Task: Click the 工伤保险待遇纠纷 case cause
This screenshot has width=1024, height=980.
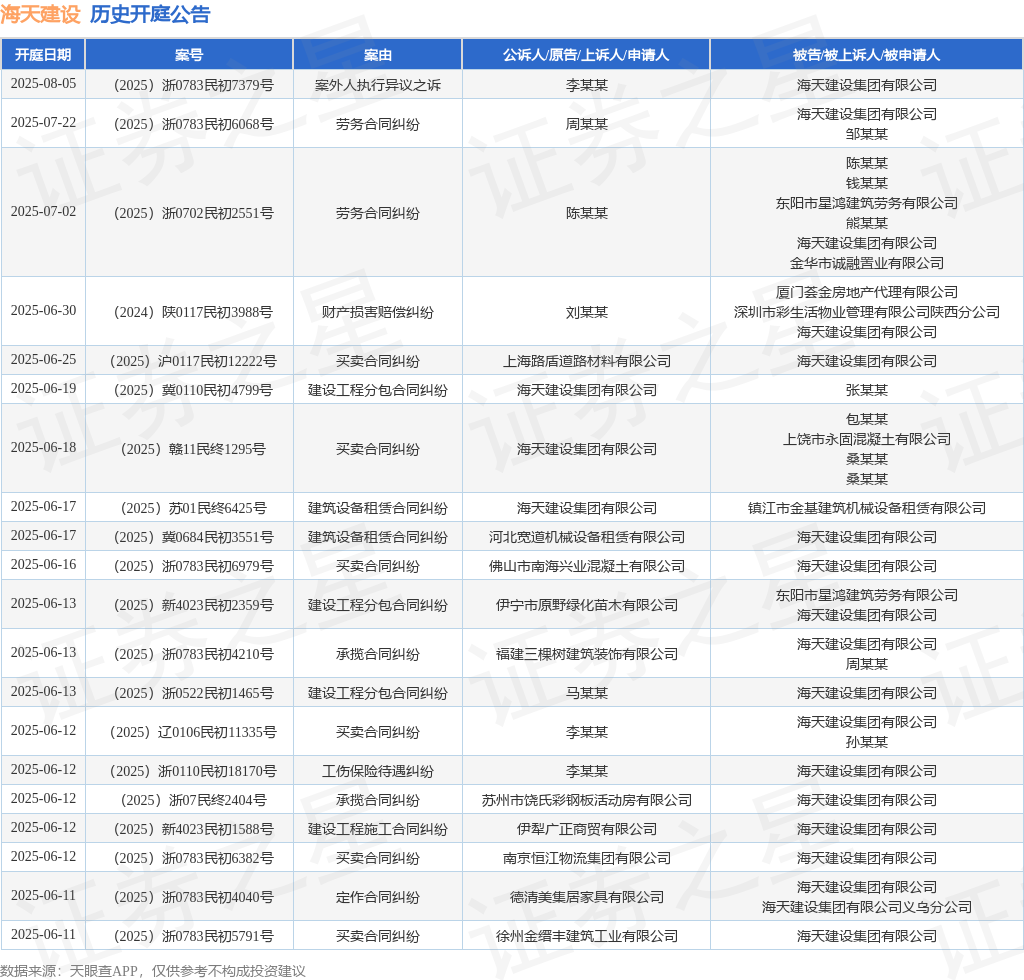Action: 377,771
